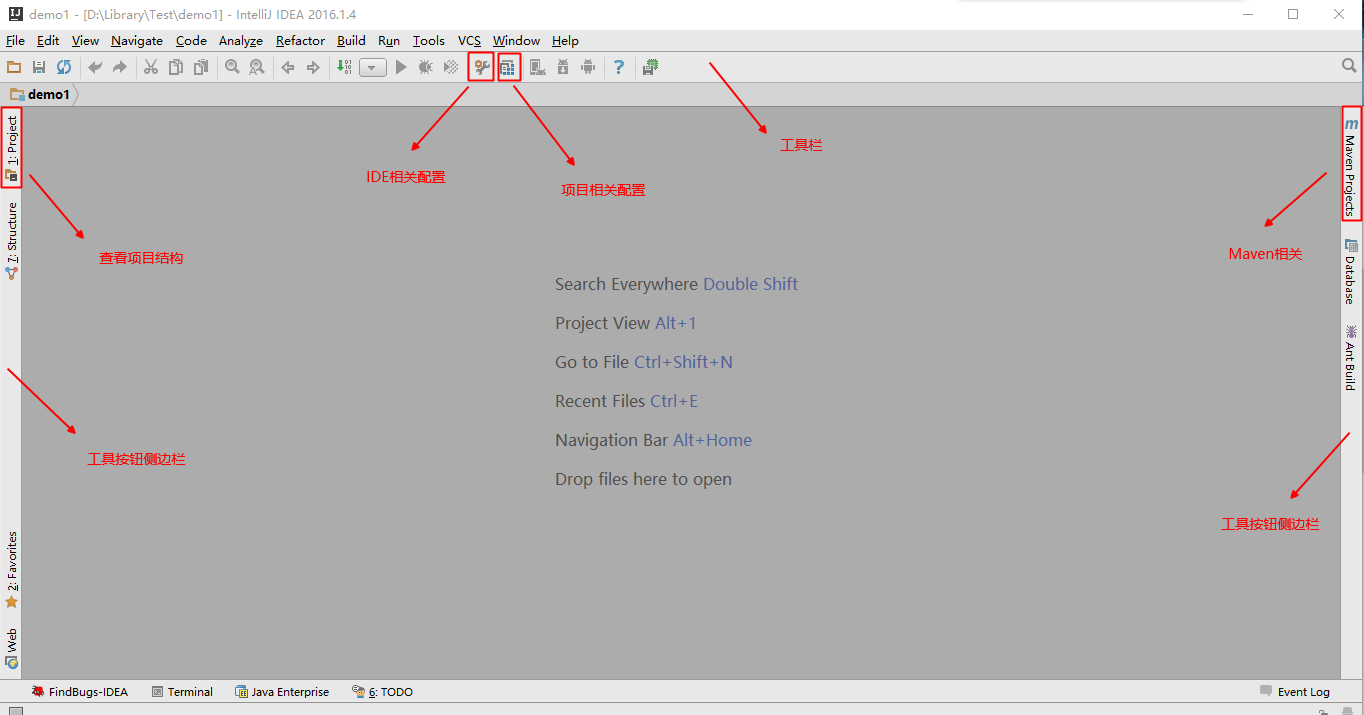Image resolution: width=1364 pixels, height=715 pixels.
Task: Open the Analyze menu
Action: point(241,41)
